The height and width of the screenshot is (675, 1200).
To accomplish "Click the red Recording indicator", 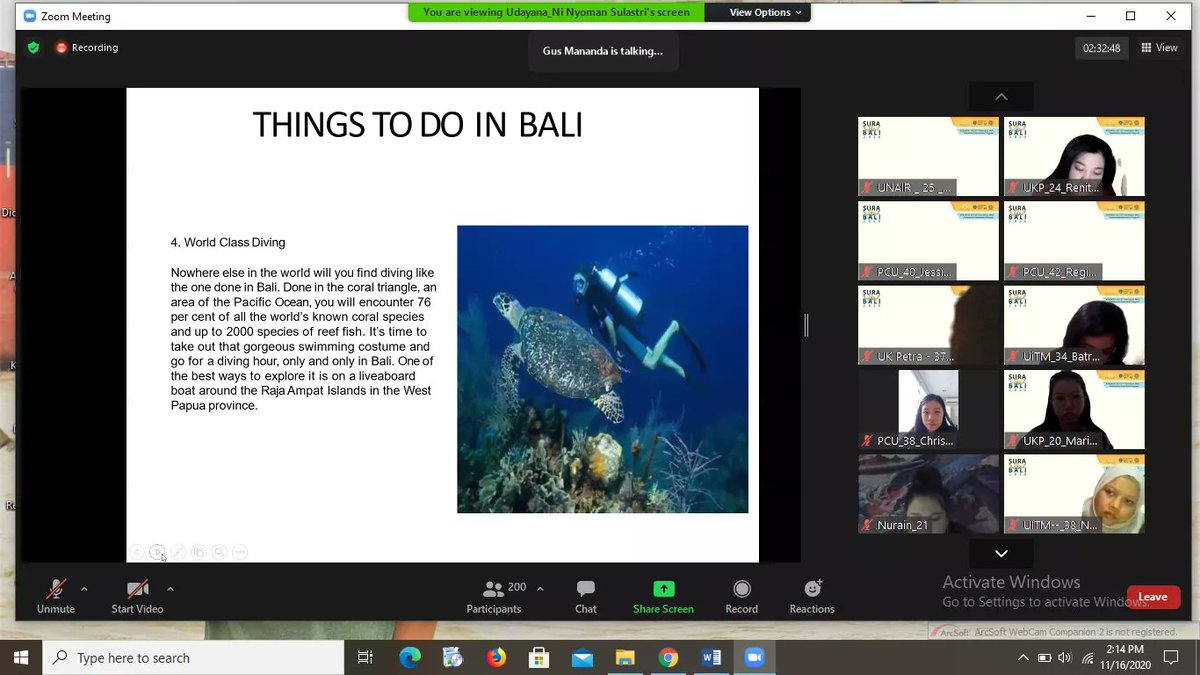I will point(87,47).
